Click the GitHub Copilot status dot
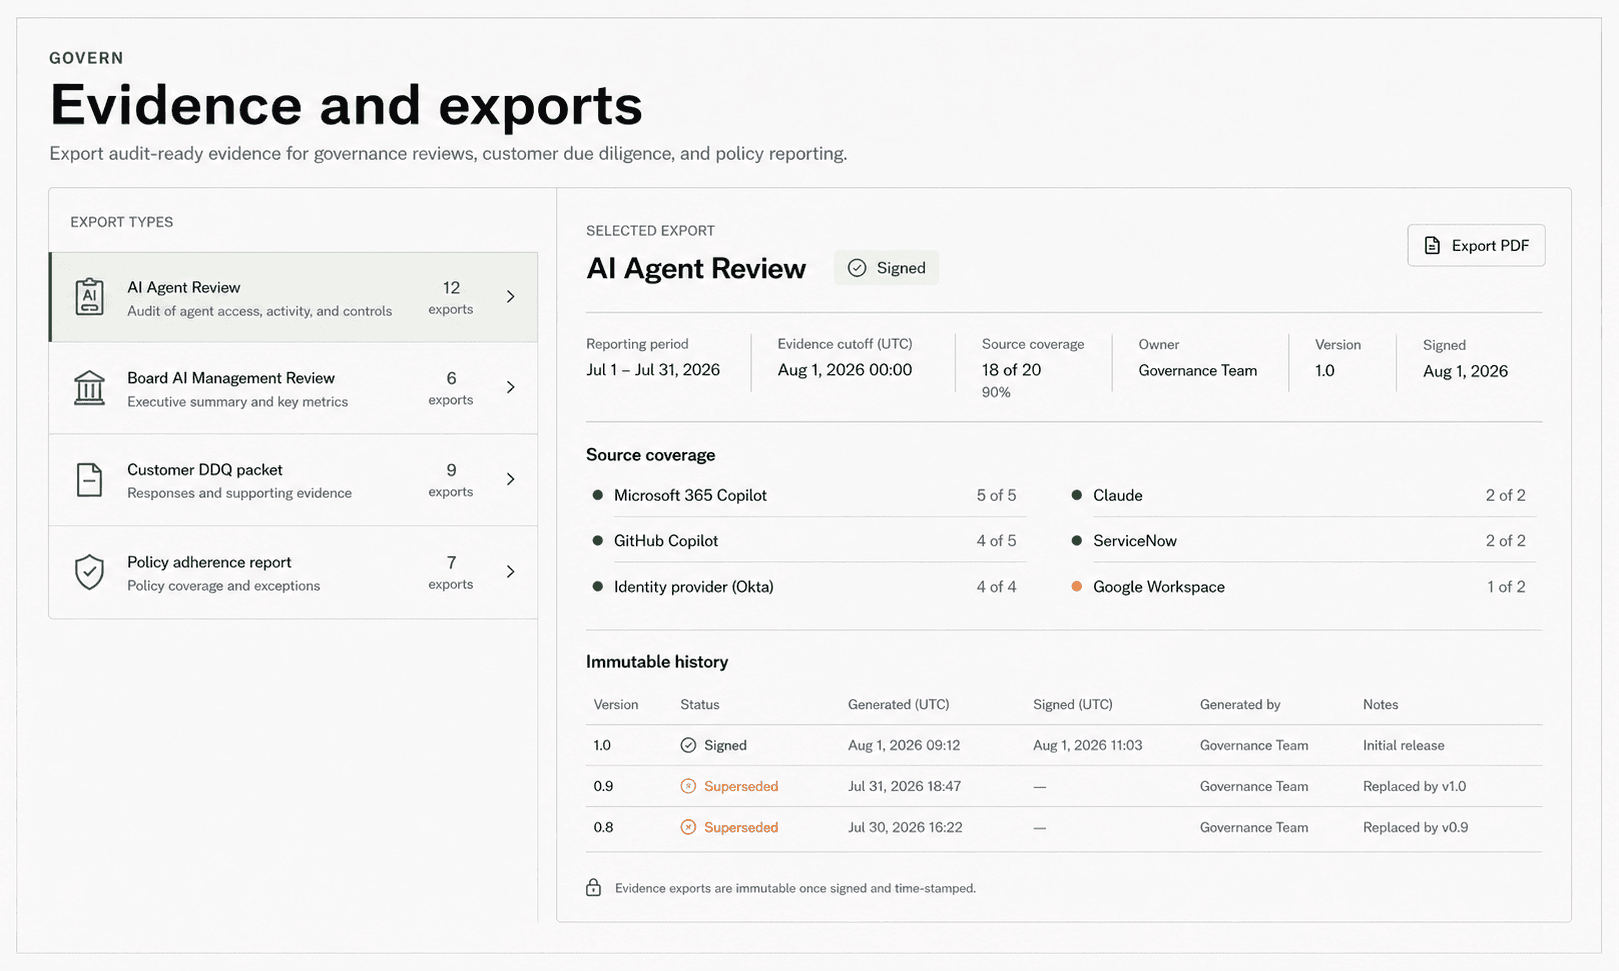This screenshot has height=971, width=1619. [x=598, y=541]
